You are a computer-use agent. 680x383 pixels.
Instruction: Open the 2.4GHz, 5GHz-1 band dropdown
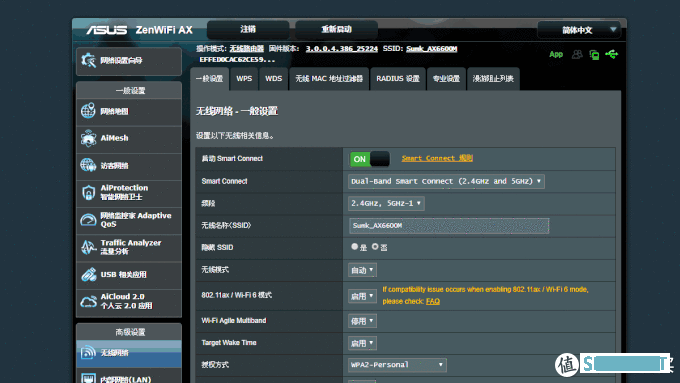click(x=386, y=203)
